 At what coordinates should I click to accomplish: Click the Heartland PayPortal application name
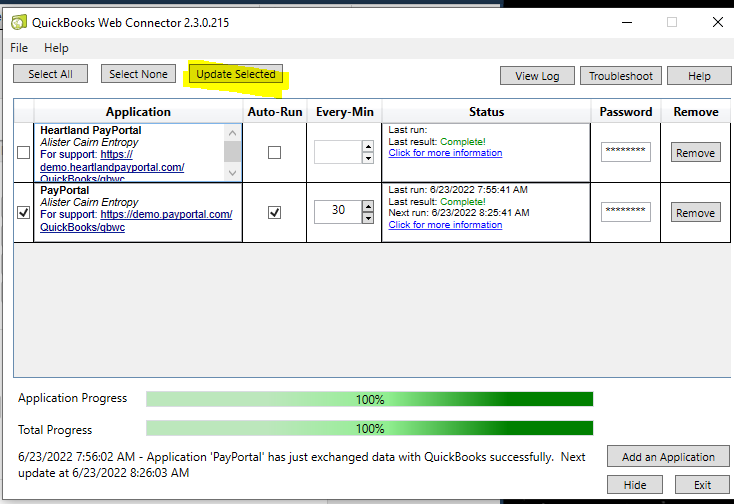point(91,130)
